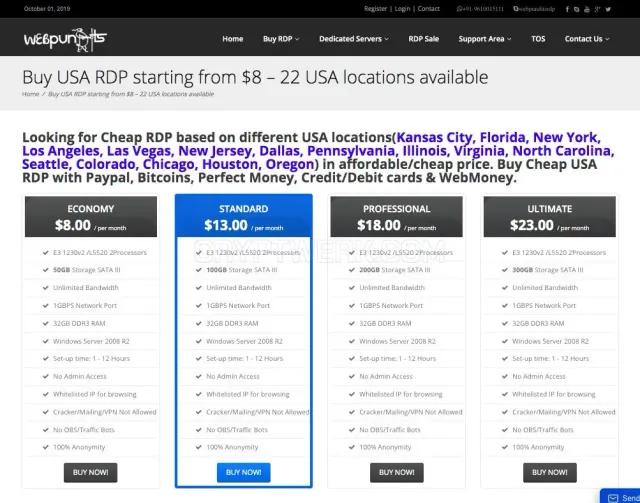
Task: Click the checkmark beside 200GB Storage SATA III
Action: point(352,270)
